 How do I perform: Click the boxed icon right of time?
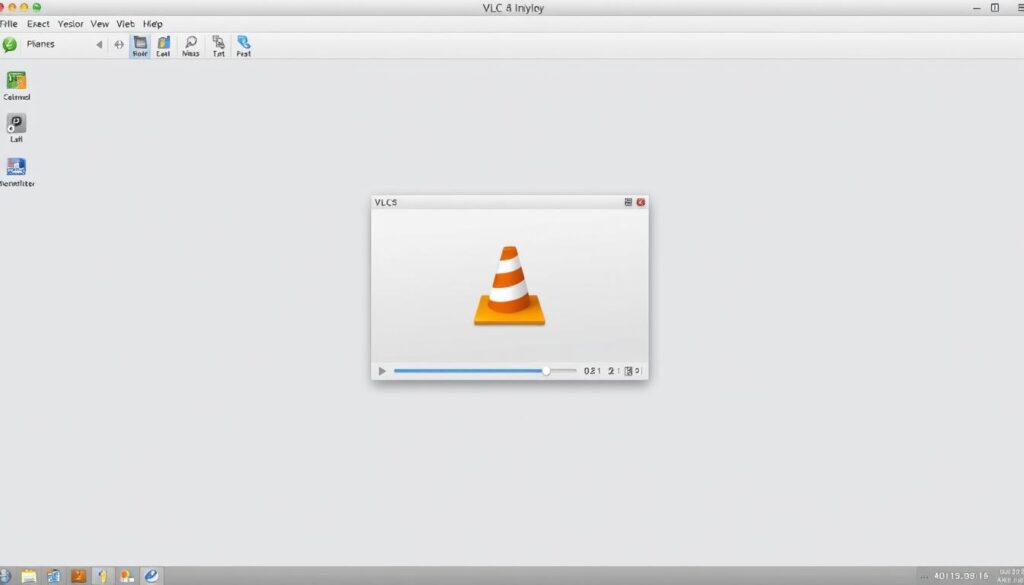tap(628, 371)
